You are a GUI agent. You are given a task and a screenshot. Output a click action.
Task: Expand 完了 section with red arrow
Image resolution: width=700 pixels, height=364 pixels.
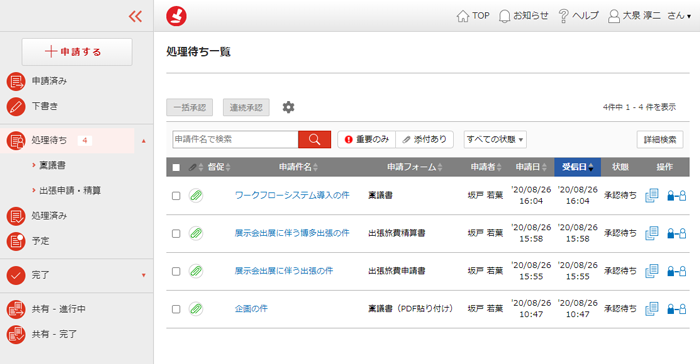pyautogui.click(x=144, y=276)
